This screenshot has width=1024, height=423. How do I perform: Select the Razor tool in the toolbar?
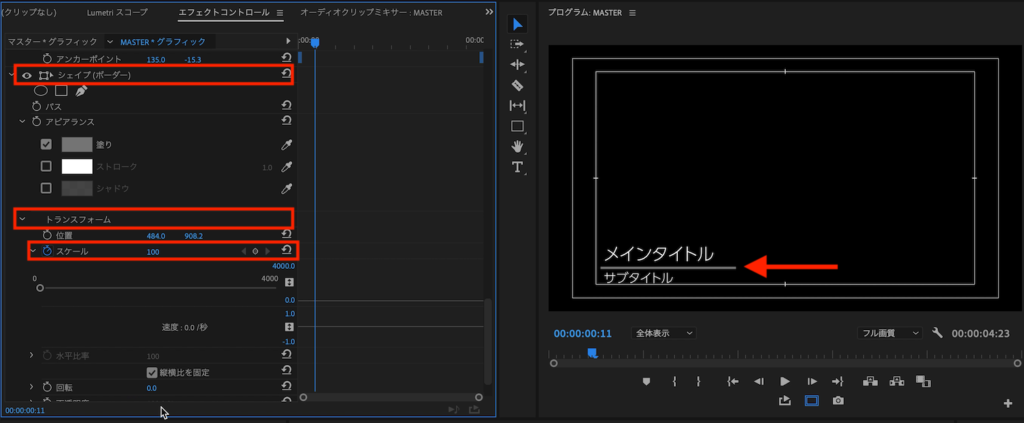pos(517,86)
